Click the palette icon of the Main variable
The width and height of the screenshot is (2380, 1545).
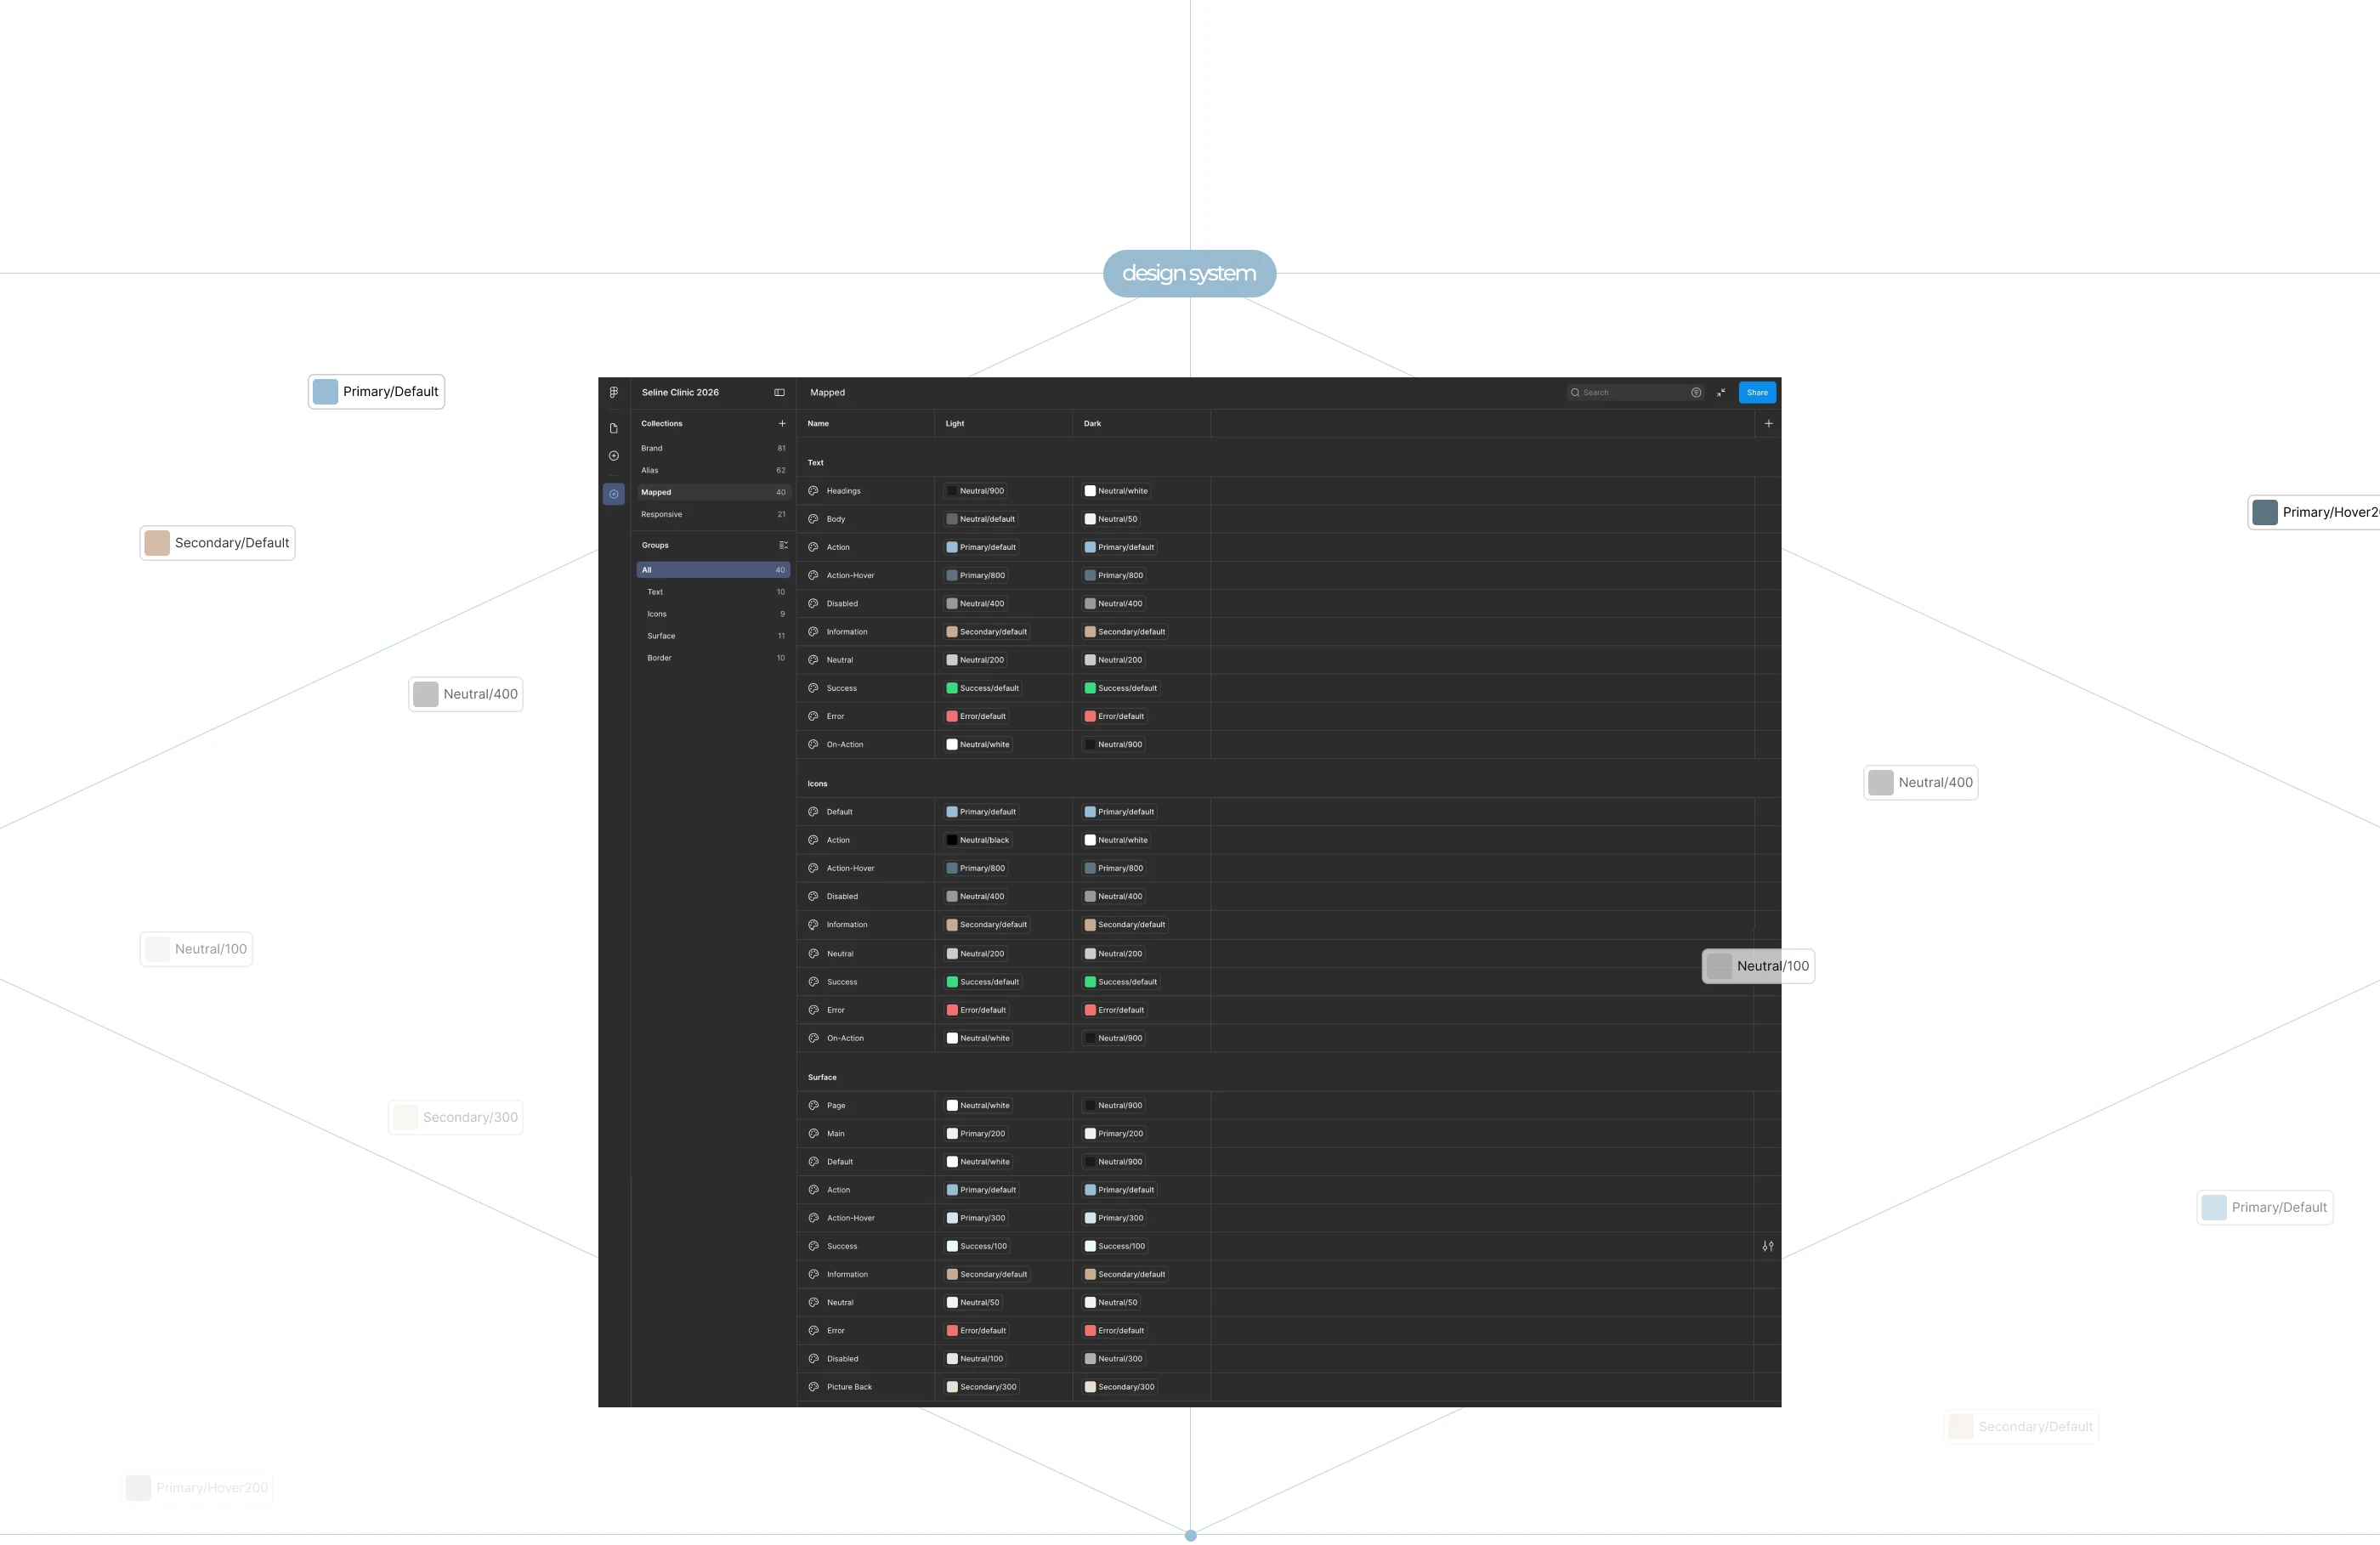(813, 1133)
